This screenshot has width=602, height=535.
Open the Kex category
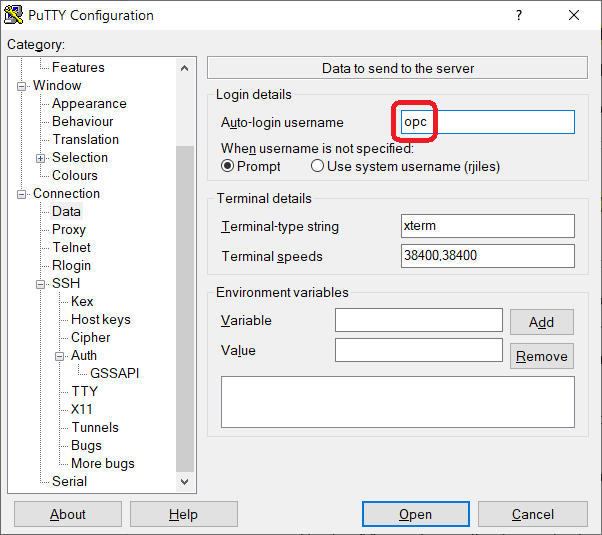pos(82,301)
